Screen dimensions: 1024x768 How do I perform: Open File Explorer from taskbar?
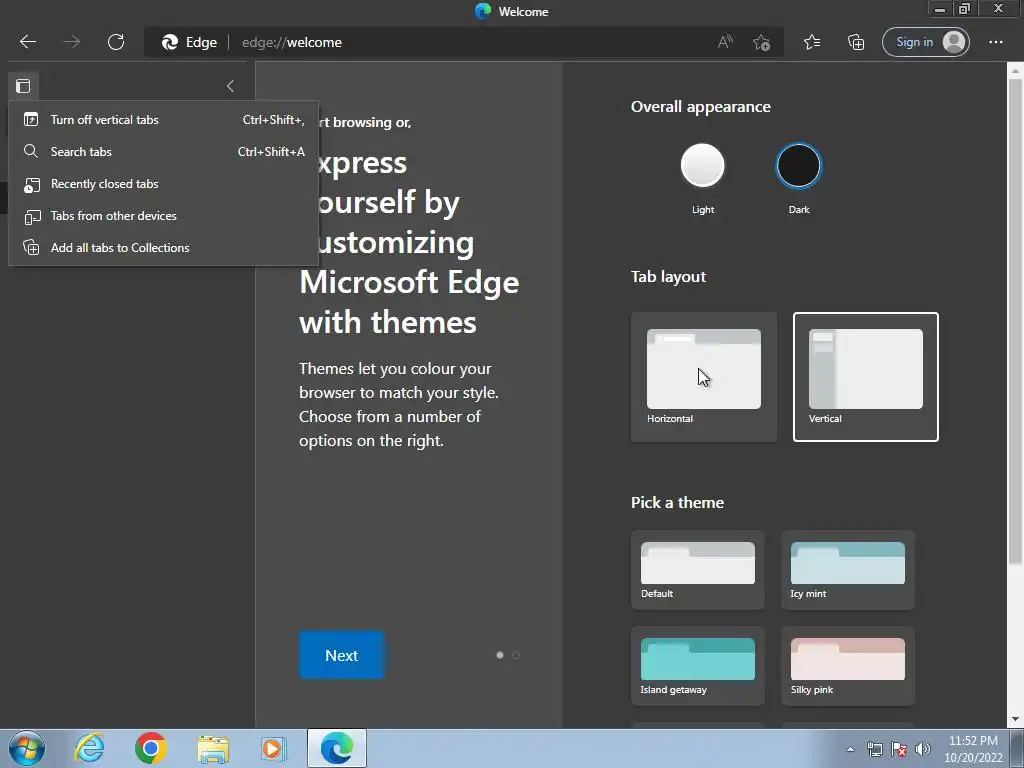coord(213,748)
